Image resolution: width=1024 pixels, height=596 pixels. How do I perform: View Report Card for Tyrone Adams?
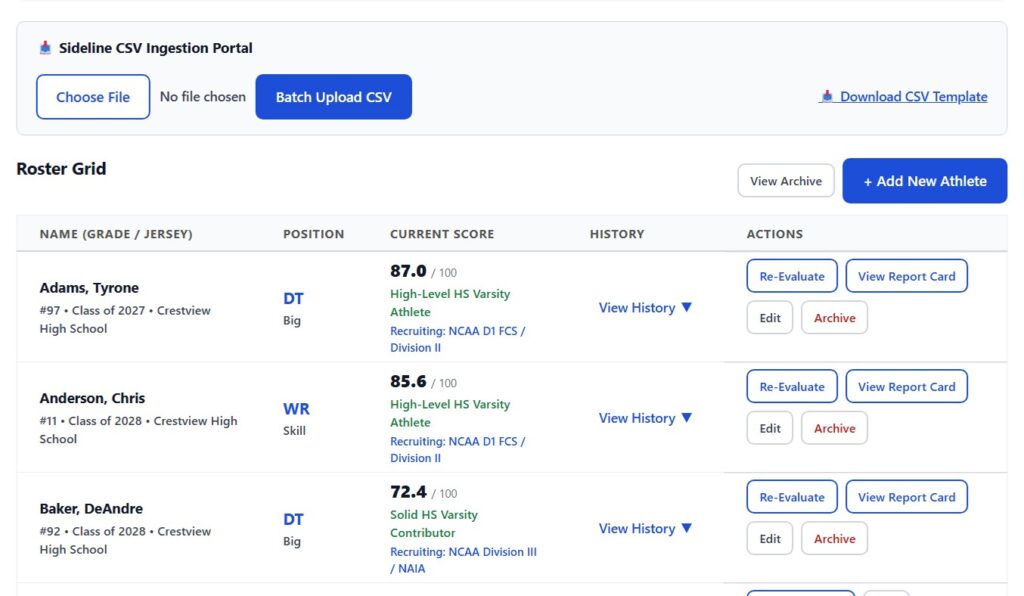pos(906,276)
